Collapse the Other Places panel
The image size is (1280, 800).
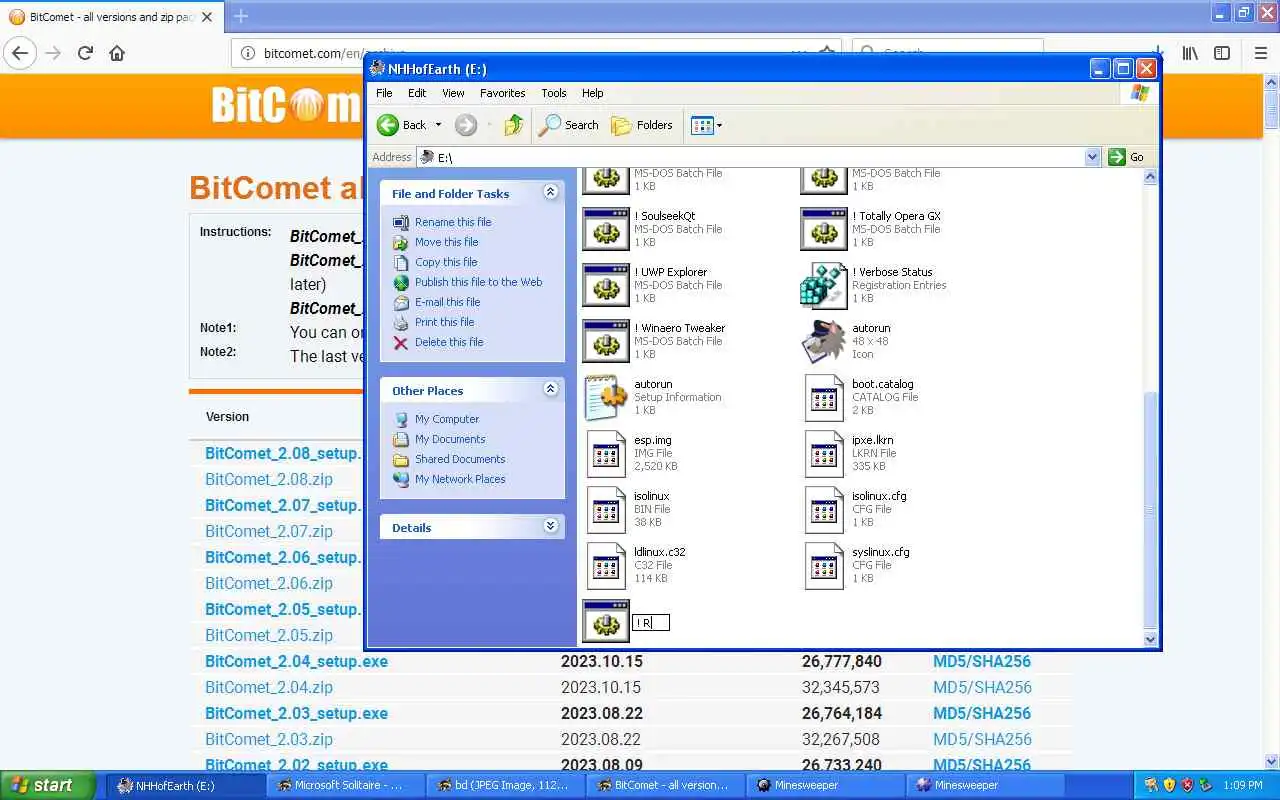point(550,389)
